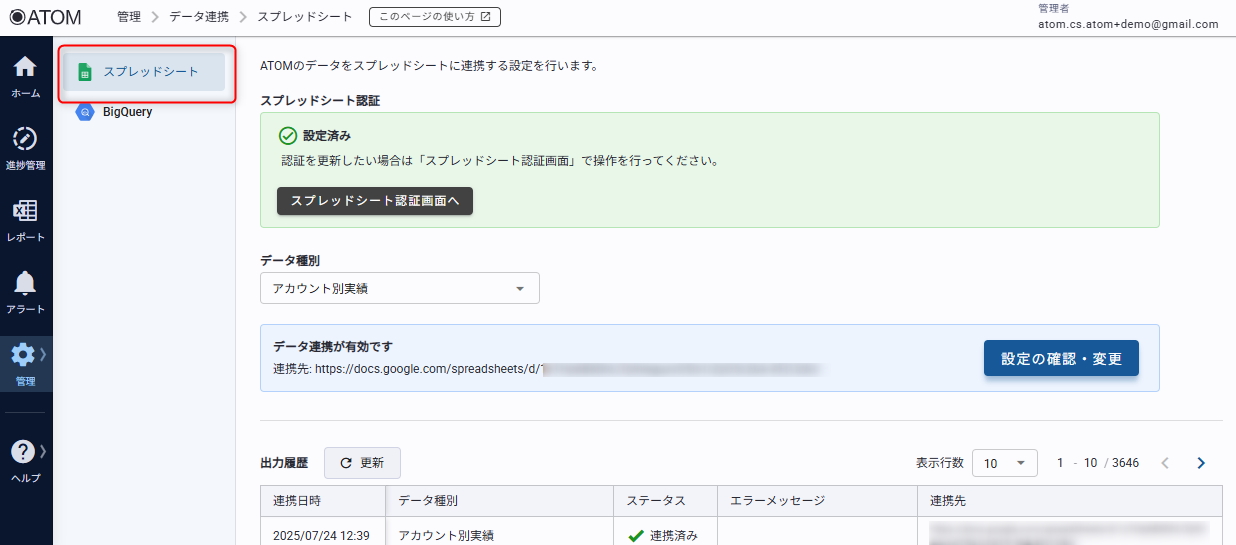Refresh output history with 更新 button
Screen dimensions: 1236x545
362,463
